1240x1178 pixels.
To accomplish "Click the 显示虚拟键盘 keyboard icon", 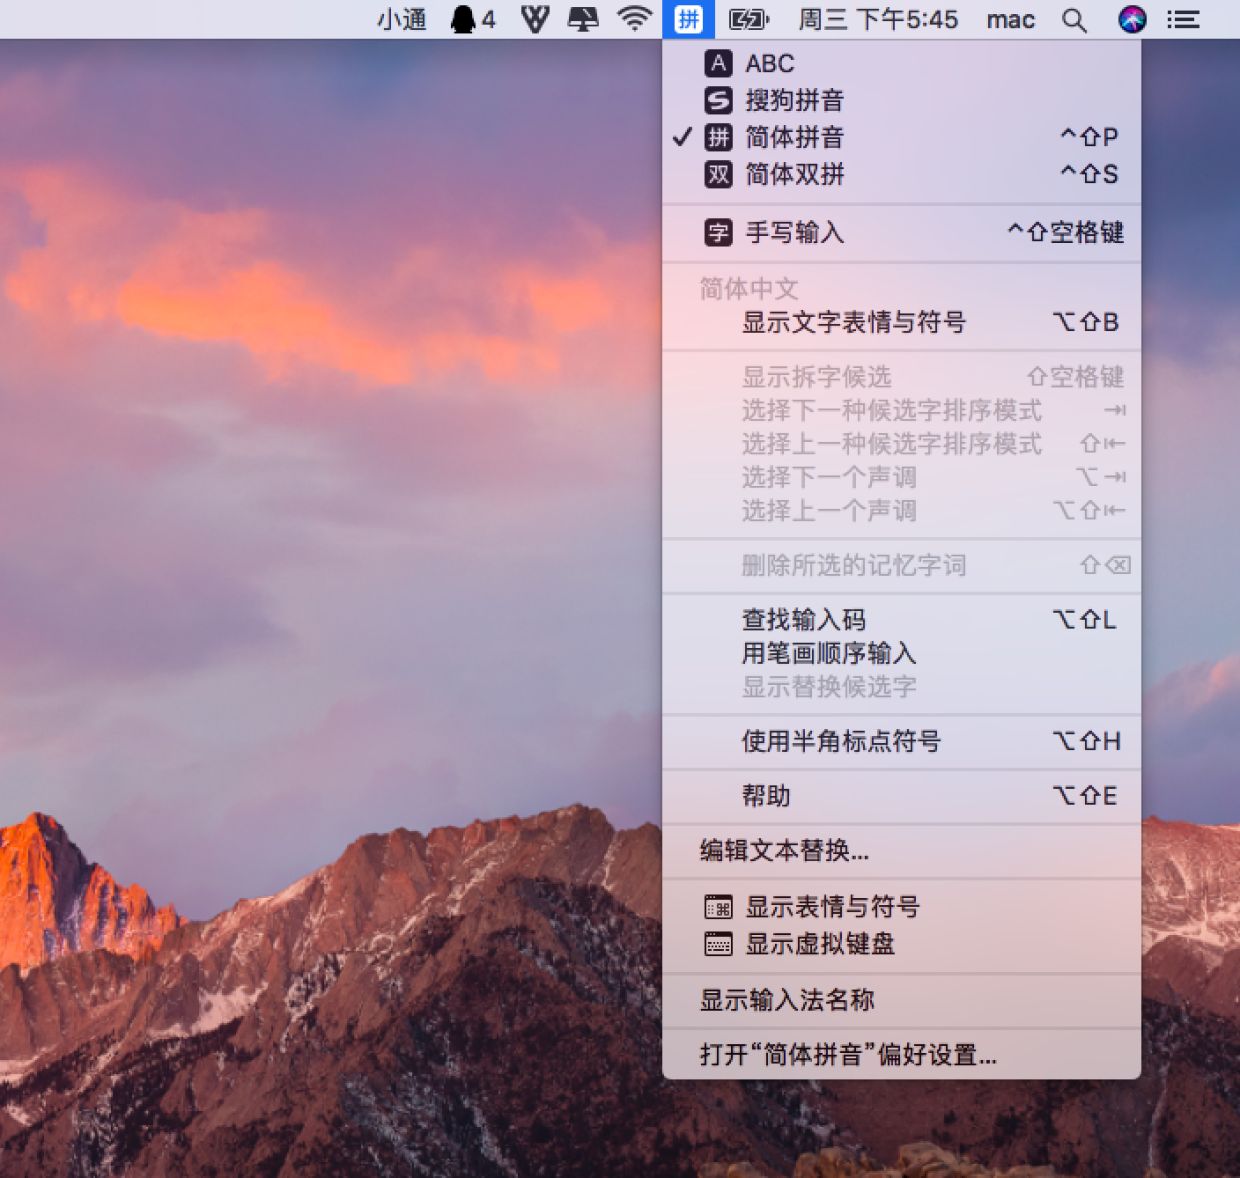I will click(x=718, y=943).
